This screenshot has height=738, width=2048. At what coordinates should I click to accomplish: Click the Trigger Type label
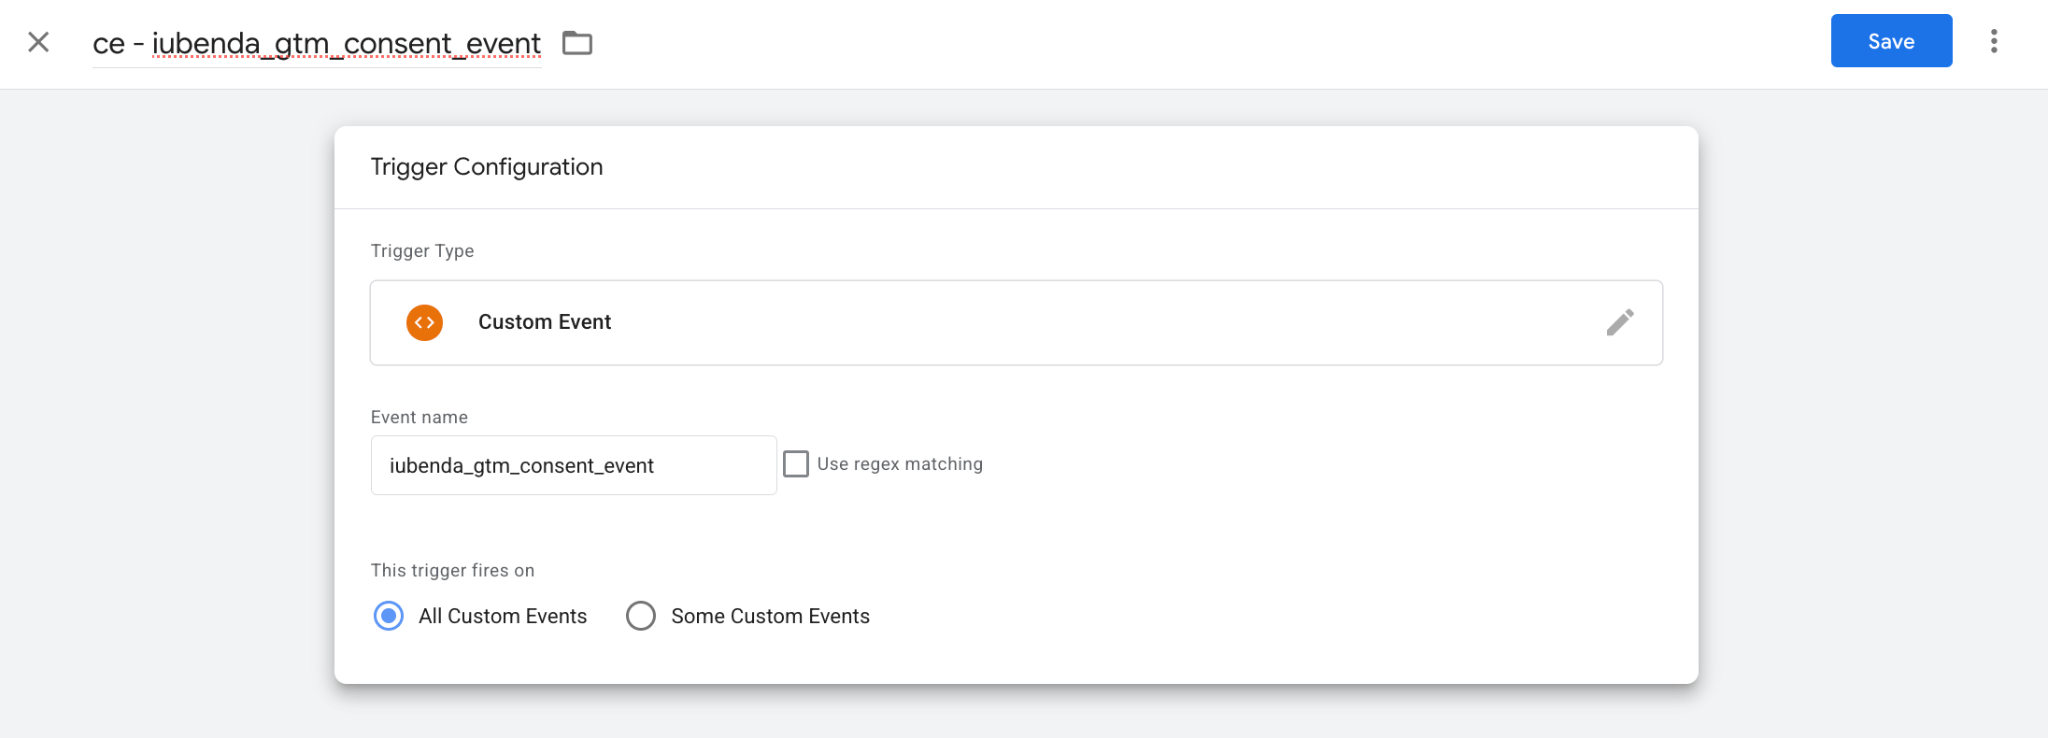[x=422, y=251]
